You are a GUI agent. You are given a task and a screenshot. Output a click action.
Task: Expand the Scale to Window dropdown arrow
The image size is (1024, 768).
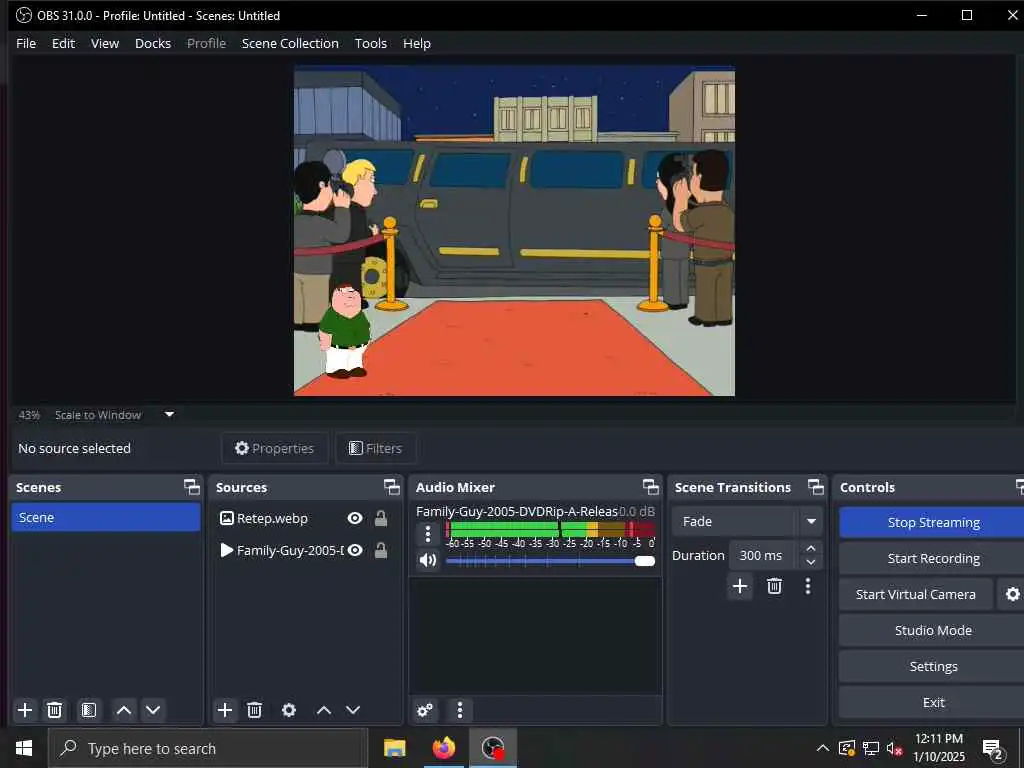point(169,414)
